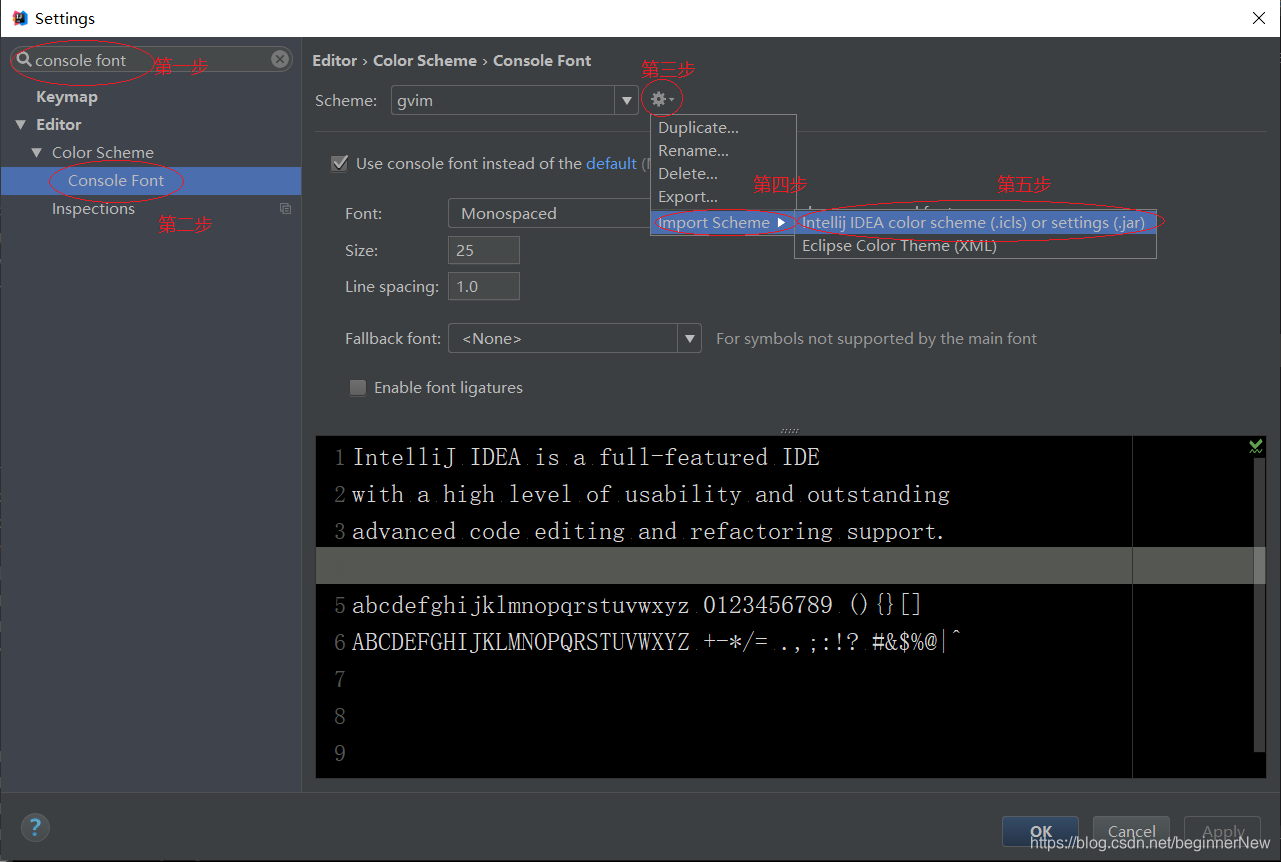Click the Import Scheme submenu arrow
The width and height of the screenshot is (1281, 862).
781,222
